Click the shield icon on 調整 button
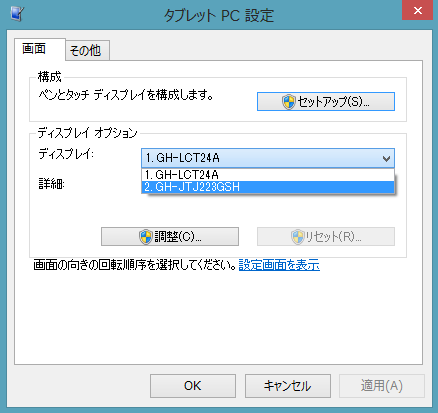This screenshot has height=413, width=438. 146,237
